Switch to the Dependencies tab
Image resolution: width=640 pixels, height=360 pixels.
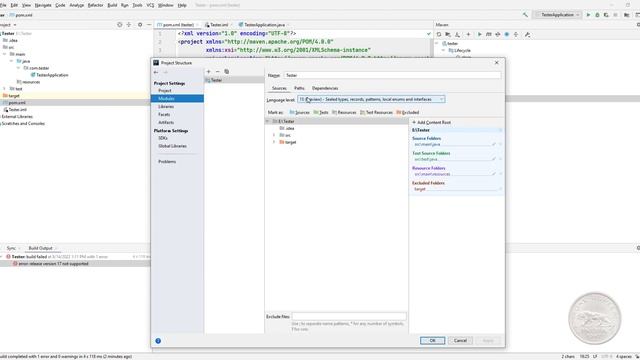click(325, 88)
